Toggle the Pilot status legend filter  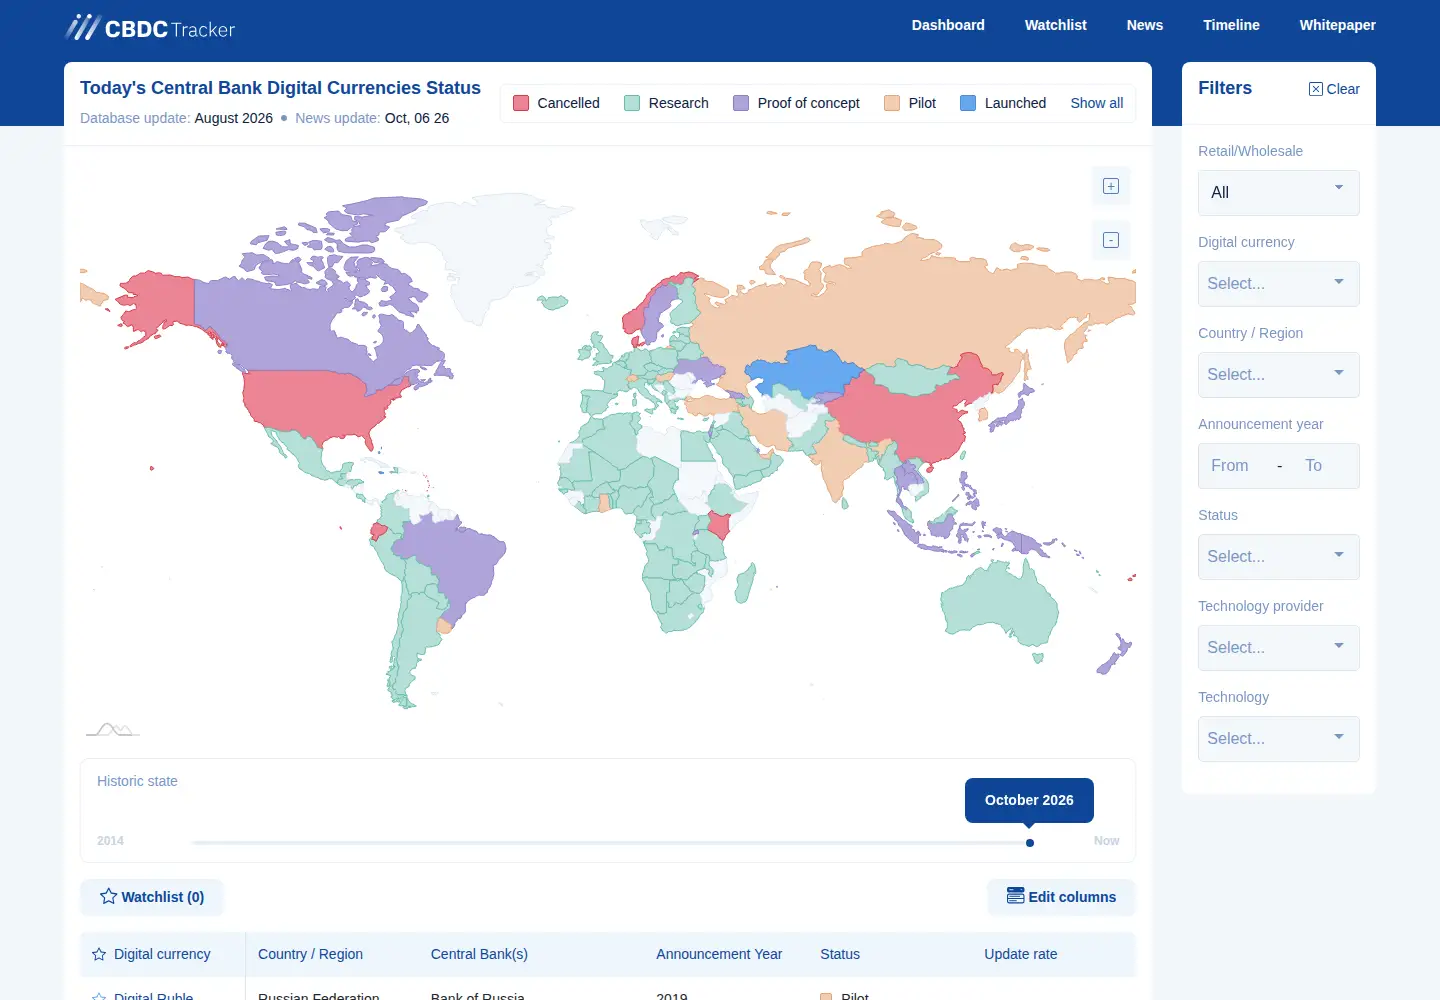910,103
